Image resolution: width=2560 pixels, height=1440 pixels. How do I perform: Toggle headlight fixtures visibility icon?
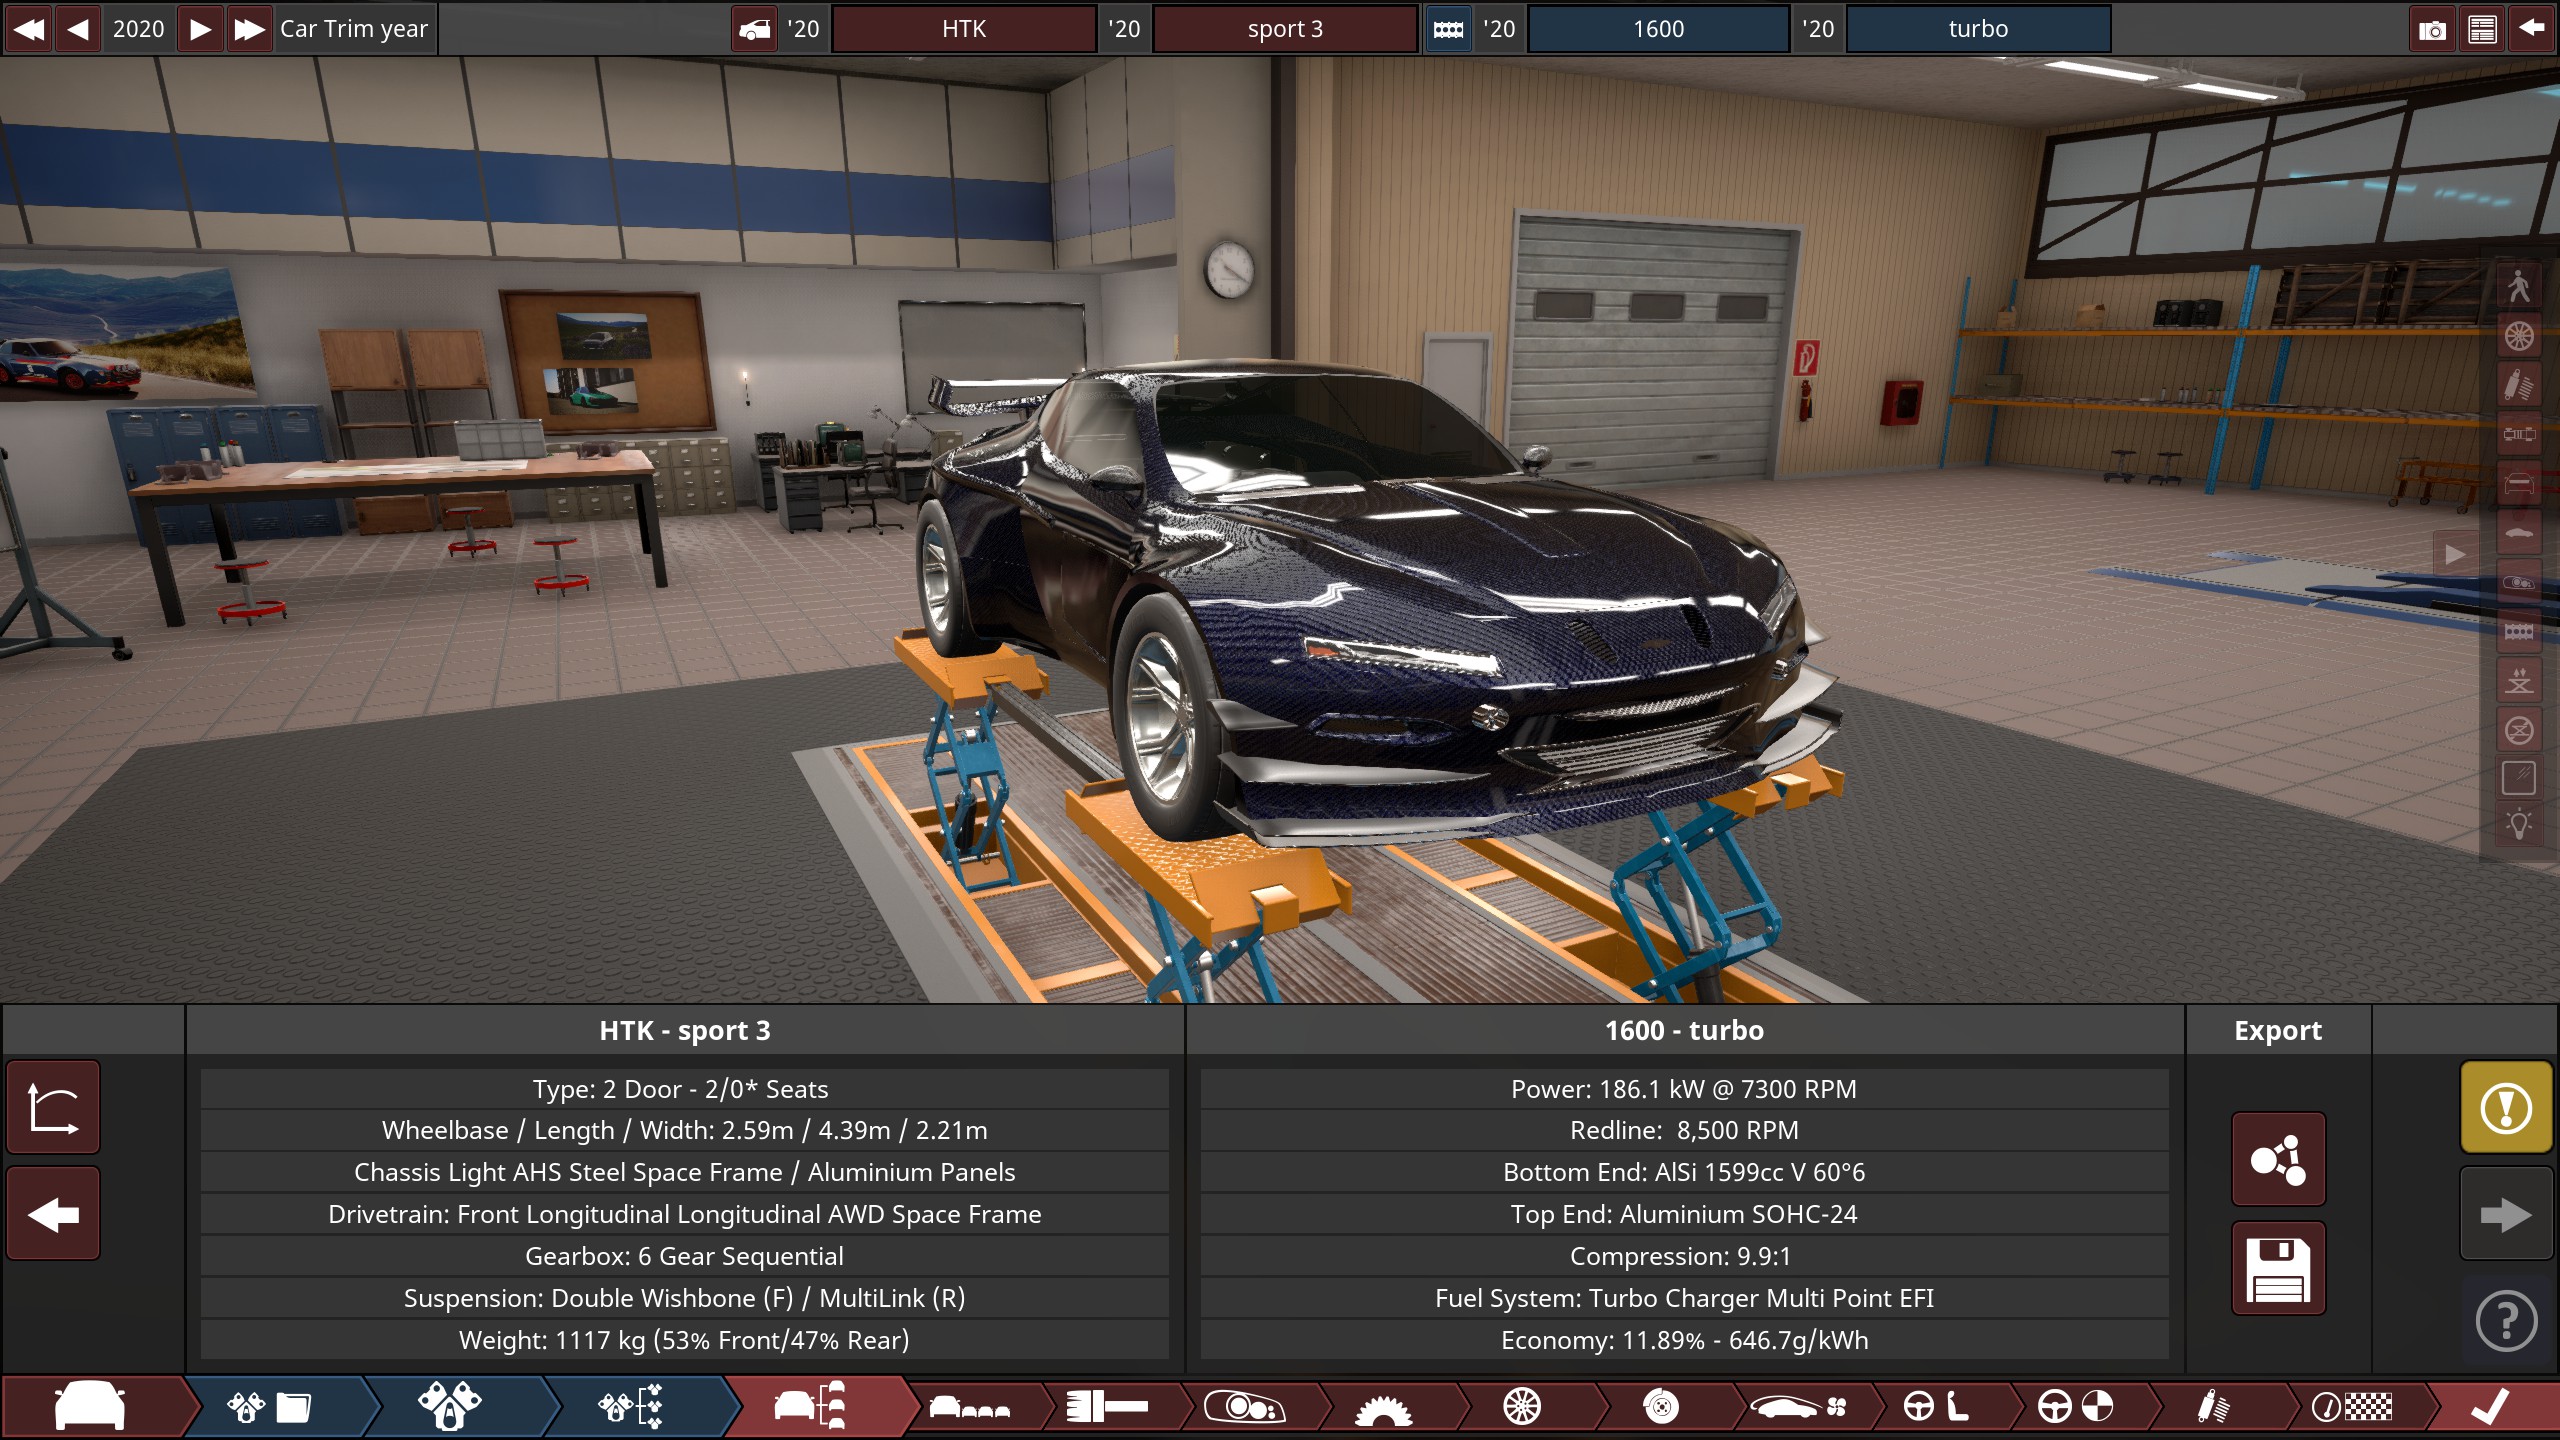(2519, 582)
